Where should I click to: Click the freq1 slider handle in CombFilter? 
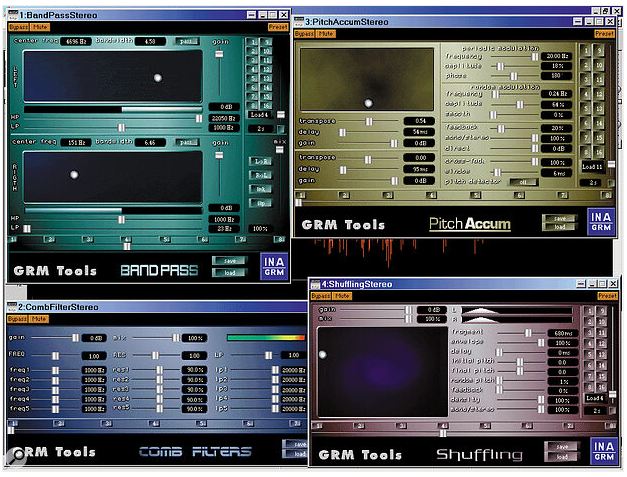tap(56, 370)
